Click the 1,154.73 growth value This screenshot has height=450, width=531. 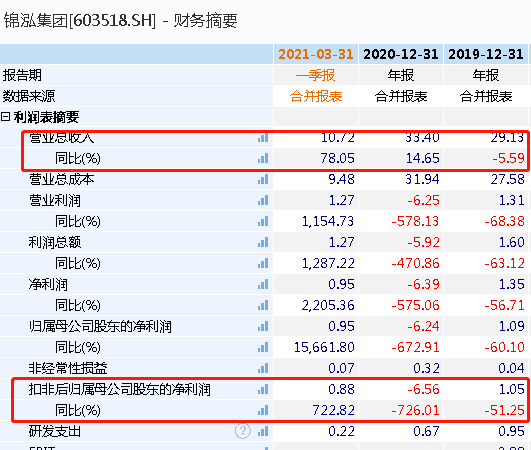coord(328,221)
